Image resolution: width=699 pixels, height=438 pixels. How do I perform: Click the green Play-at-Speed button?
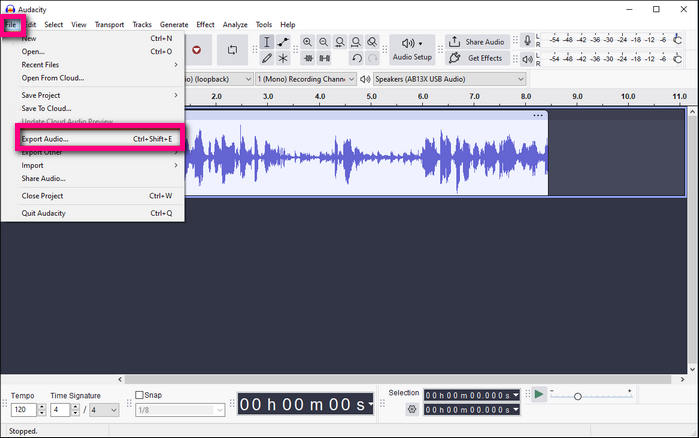click(539, 394)
